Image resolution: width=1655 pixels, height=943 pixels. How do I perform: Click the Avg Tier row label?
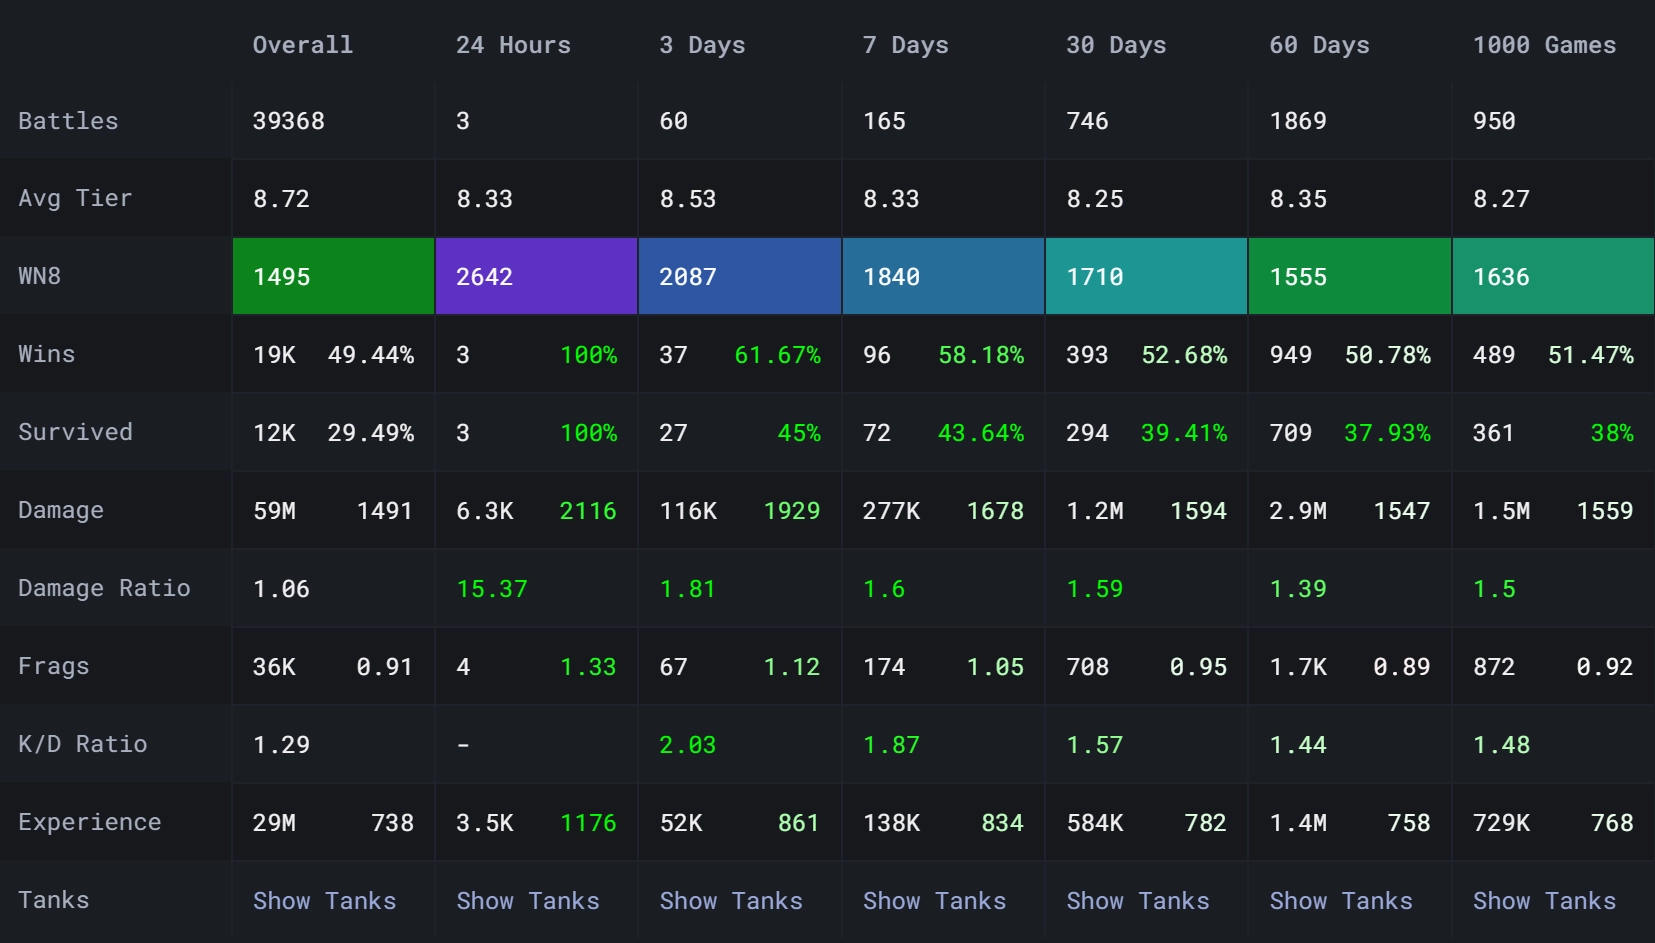click(x=75, y=198)
